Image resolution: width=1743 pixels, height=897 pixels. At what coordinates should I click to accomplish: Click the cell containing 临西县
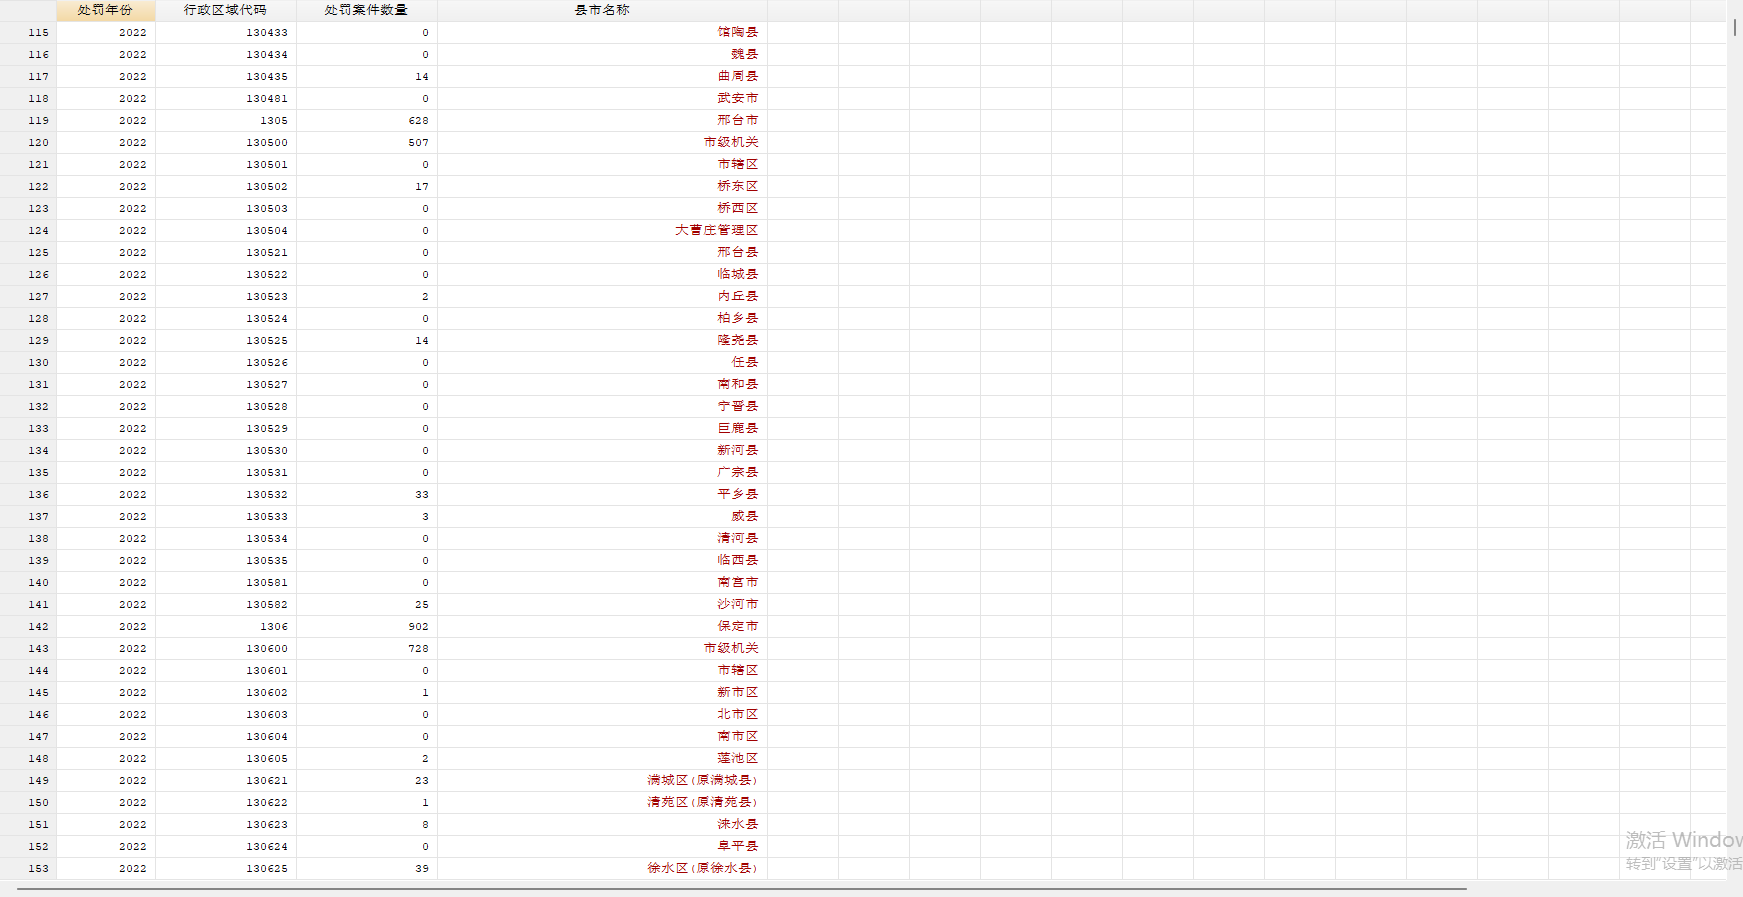pyautogui.click(x=602, y=561)
